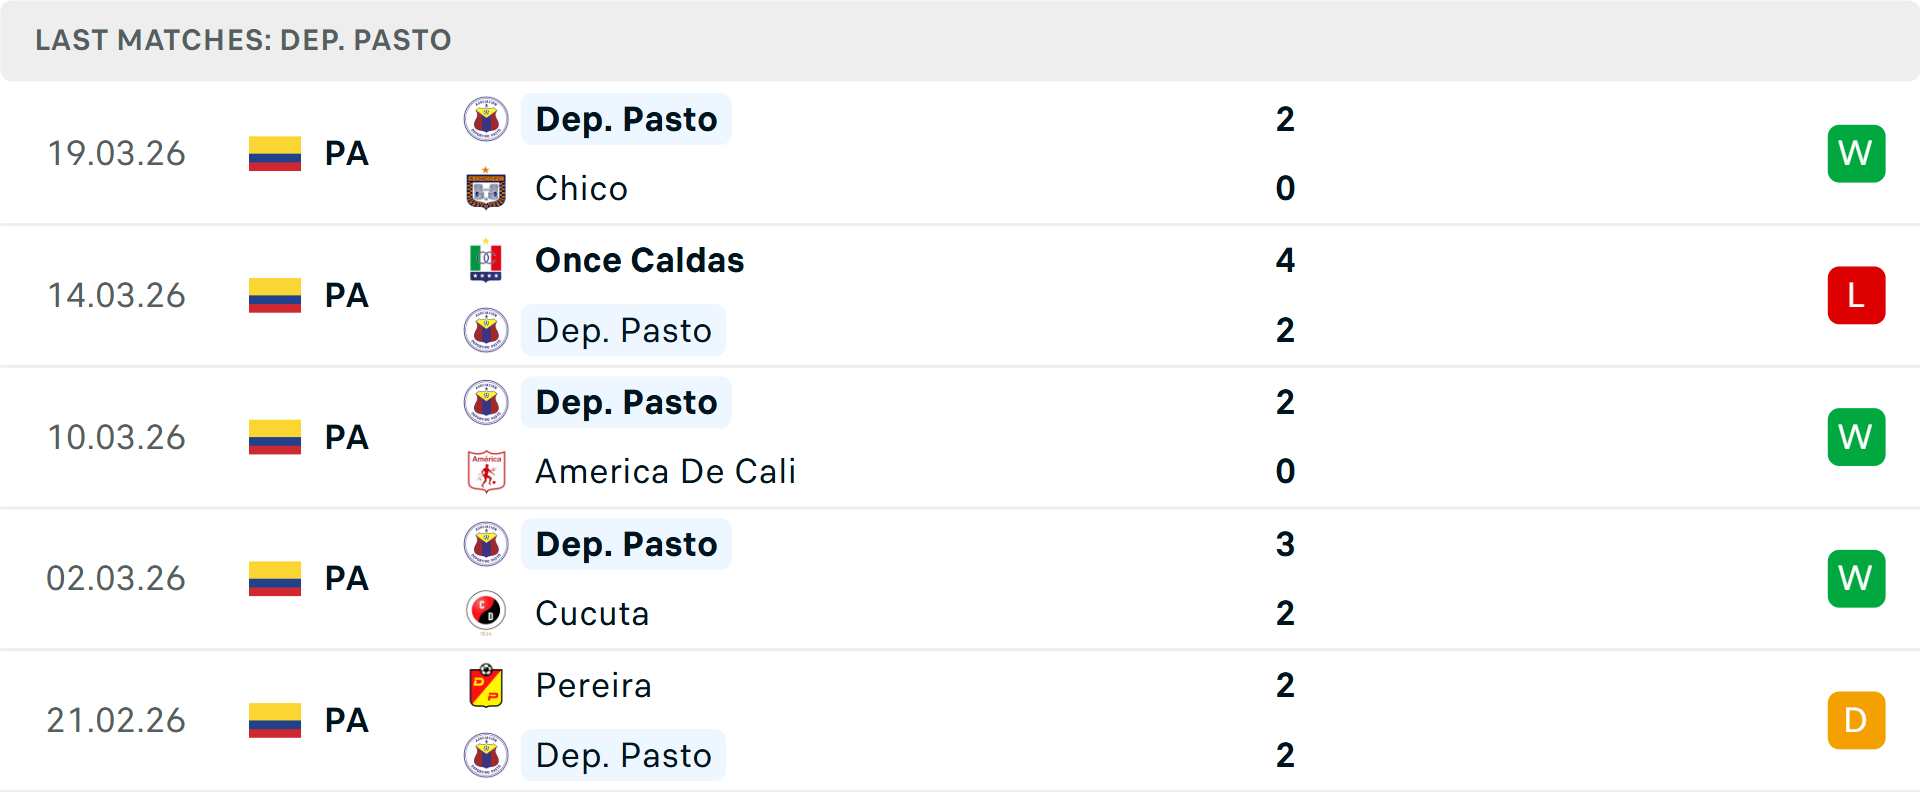Select Dep. Pasto in the 10.03.26 match
The width and height of the screenshot is (1920, 792).
(626, 403)
